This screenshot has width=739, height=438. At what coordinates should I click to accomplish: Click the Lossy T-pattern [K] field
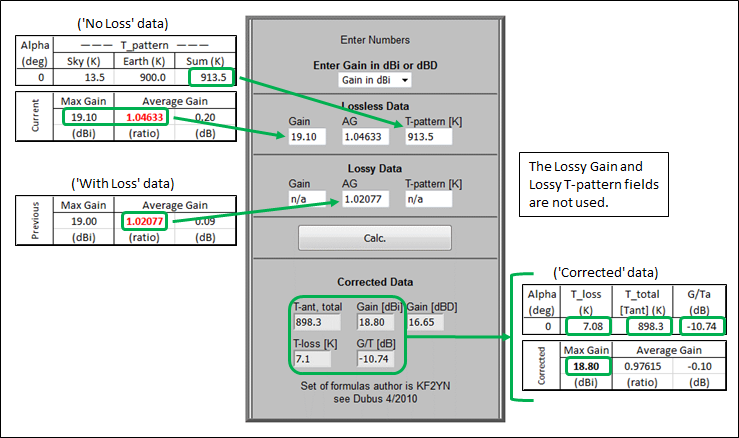pyautogui.click(x=429, y=199)
